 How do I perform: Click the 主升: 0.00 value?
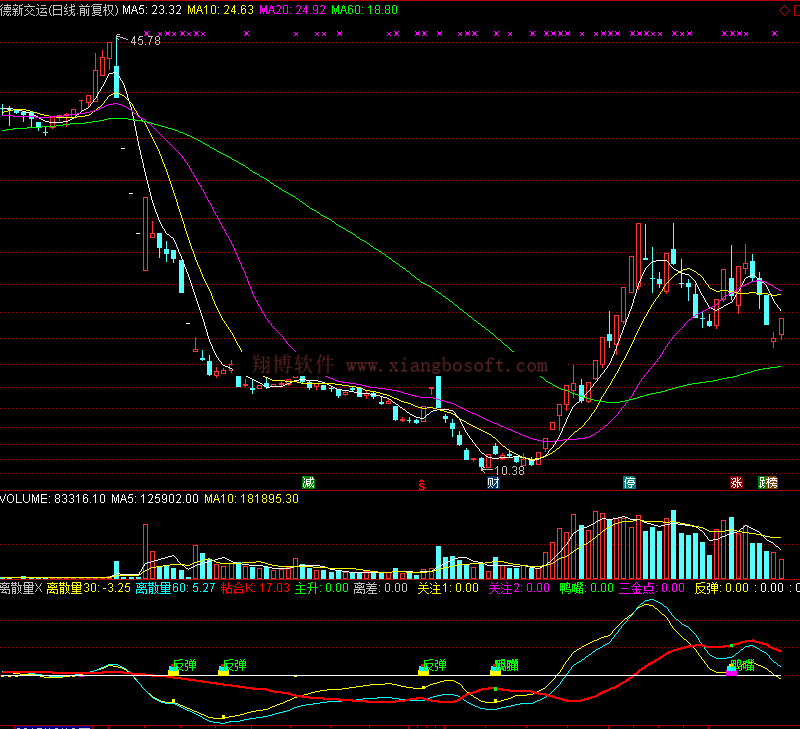322,588
